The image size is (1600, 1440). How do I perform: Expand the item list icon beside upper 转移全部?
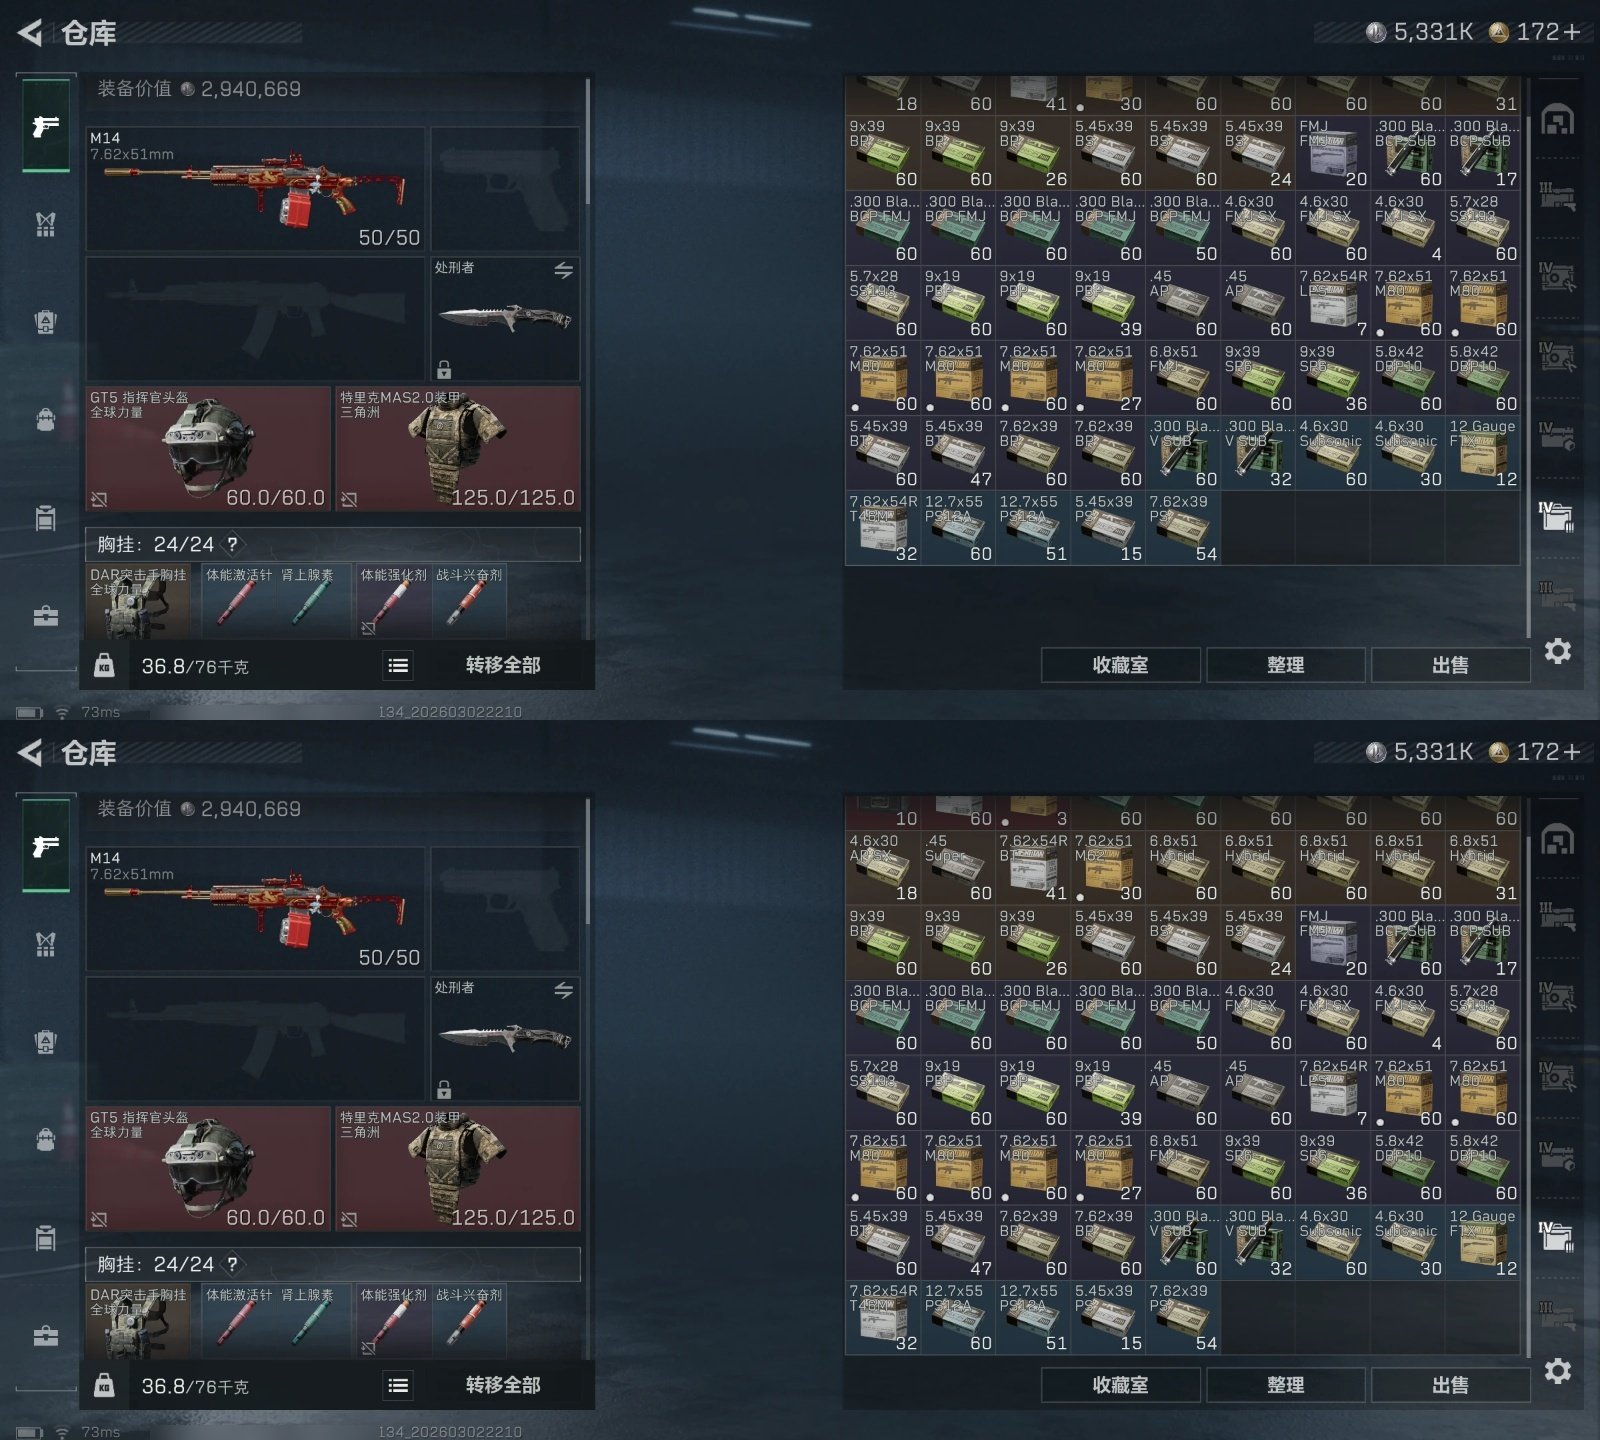[398, 665]
